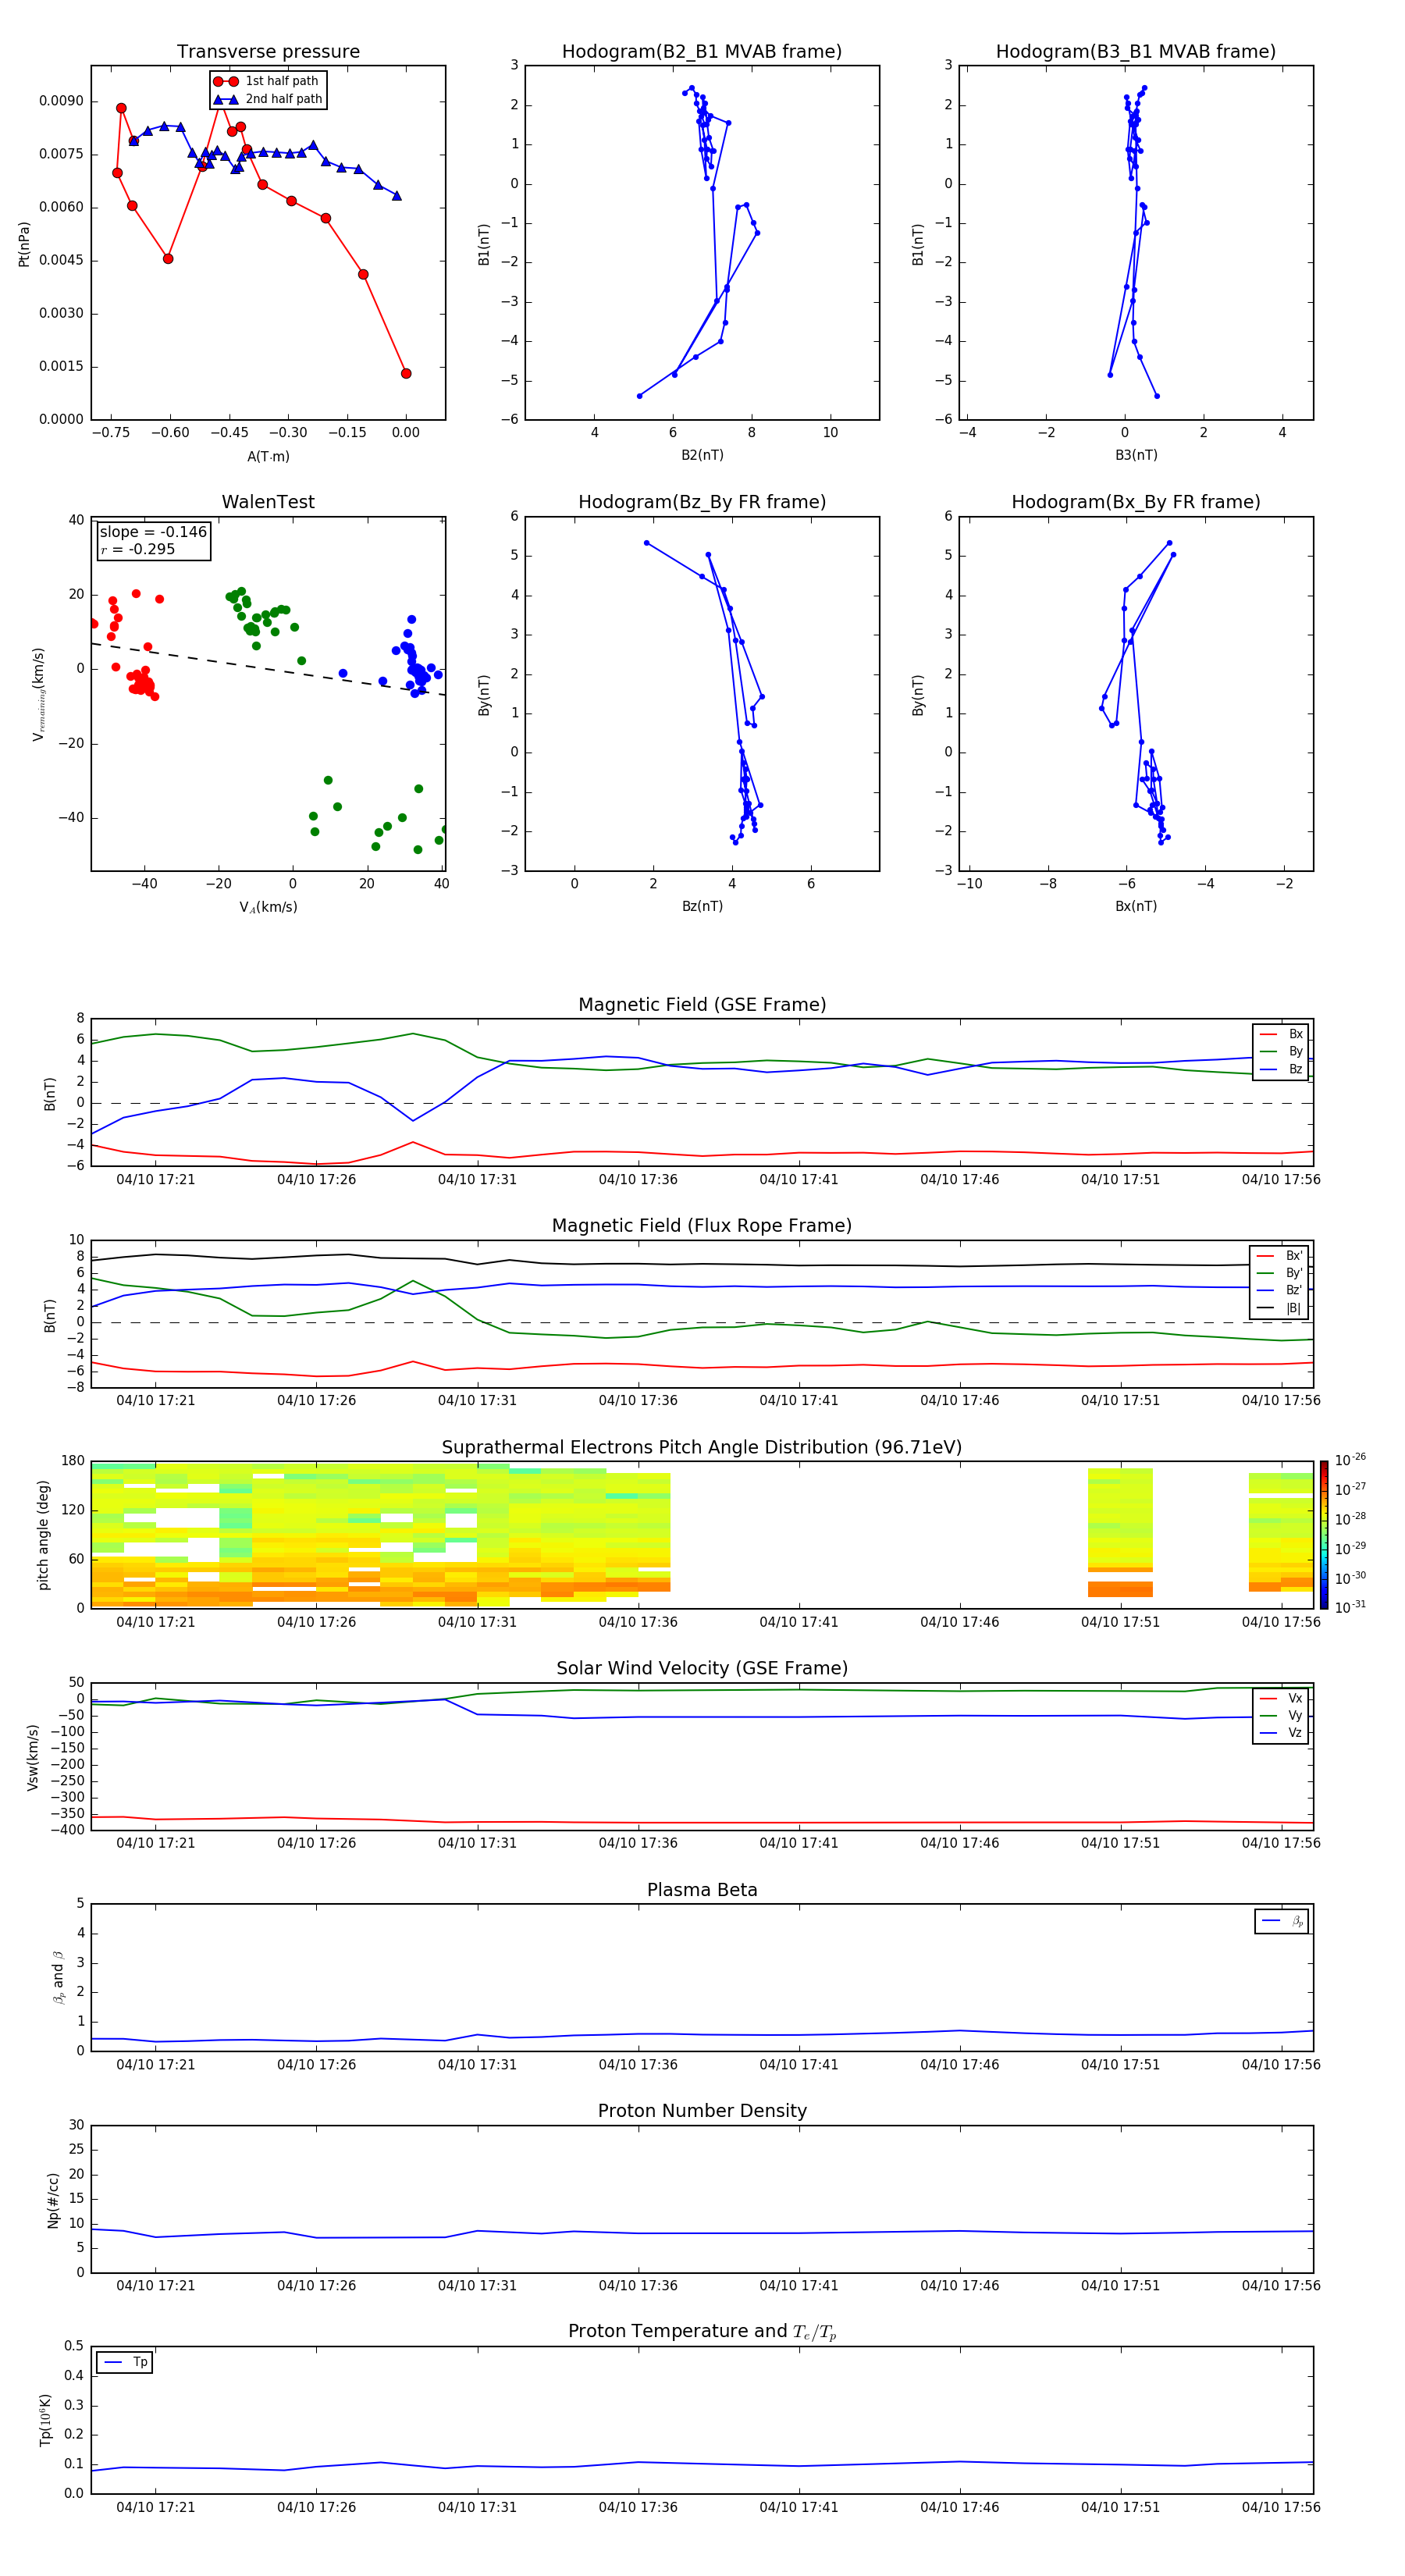Click the Vx legend entry in velocity plot

(x=1281, y=1698)
